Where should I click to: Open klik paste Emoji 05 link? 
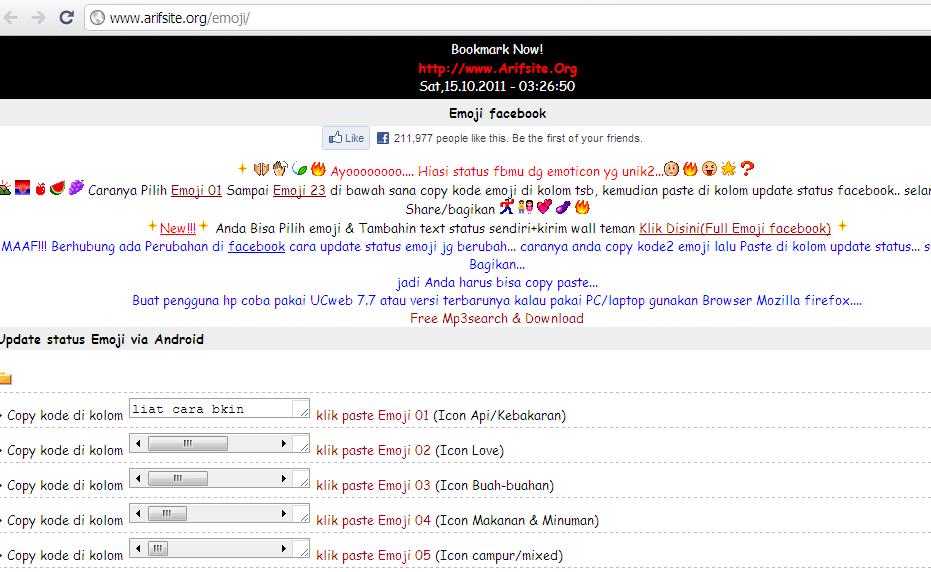pos(373,555)
